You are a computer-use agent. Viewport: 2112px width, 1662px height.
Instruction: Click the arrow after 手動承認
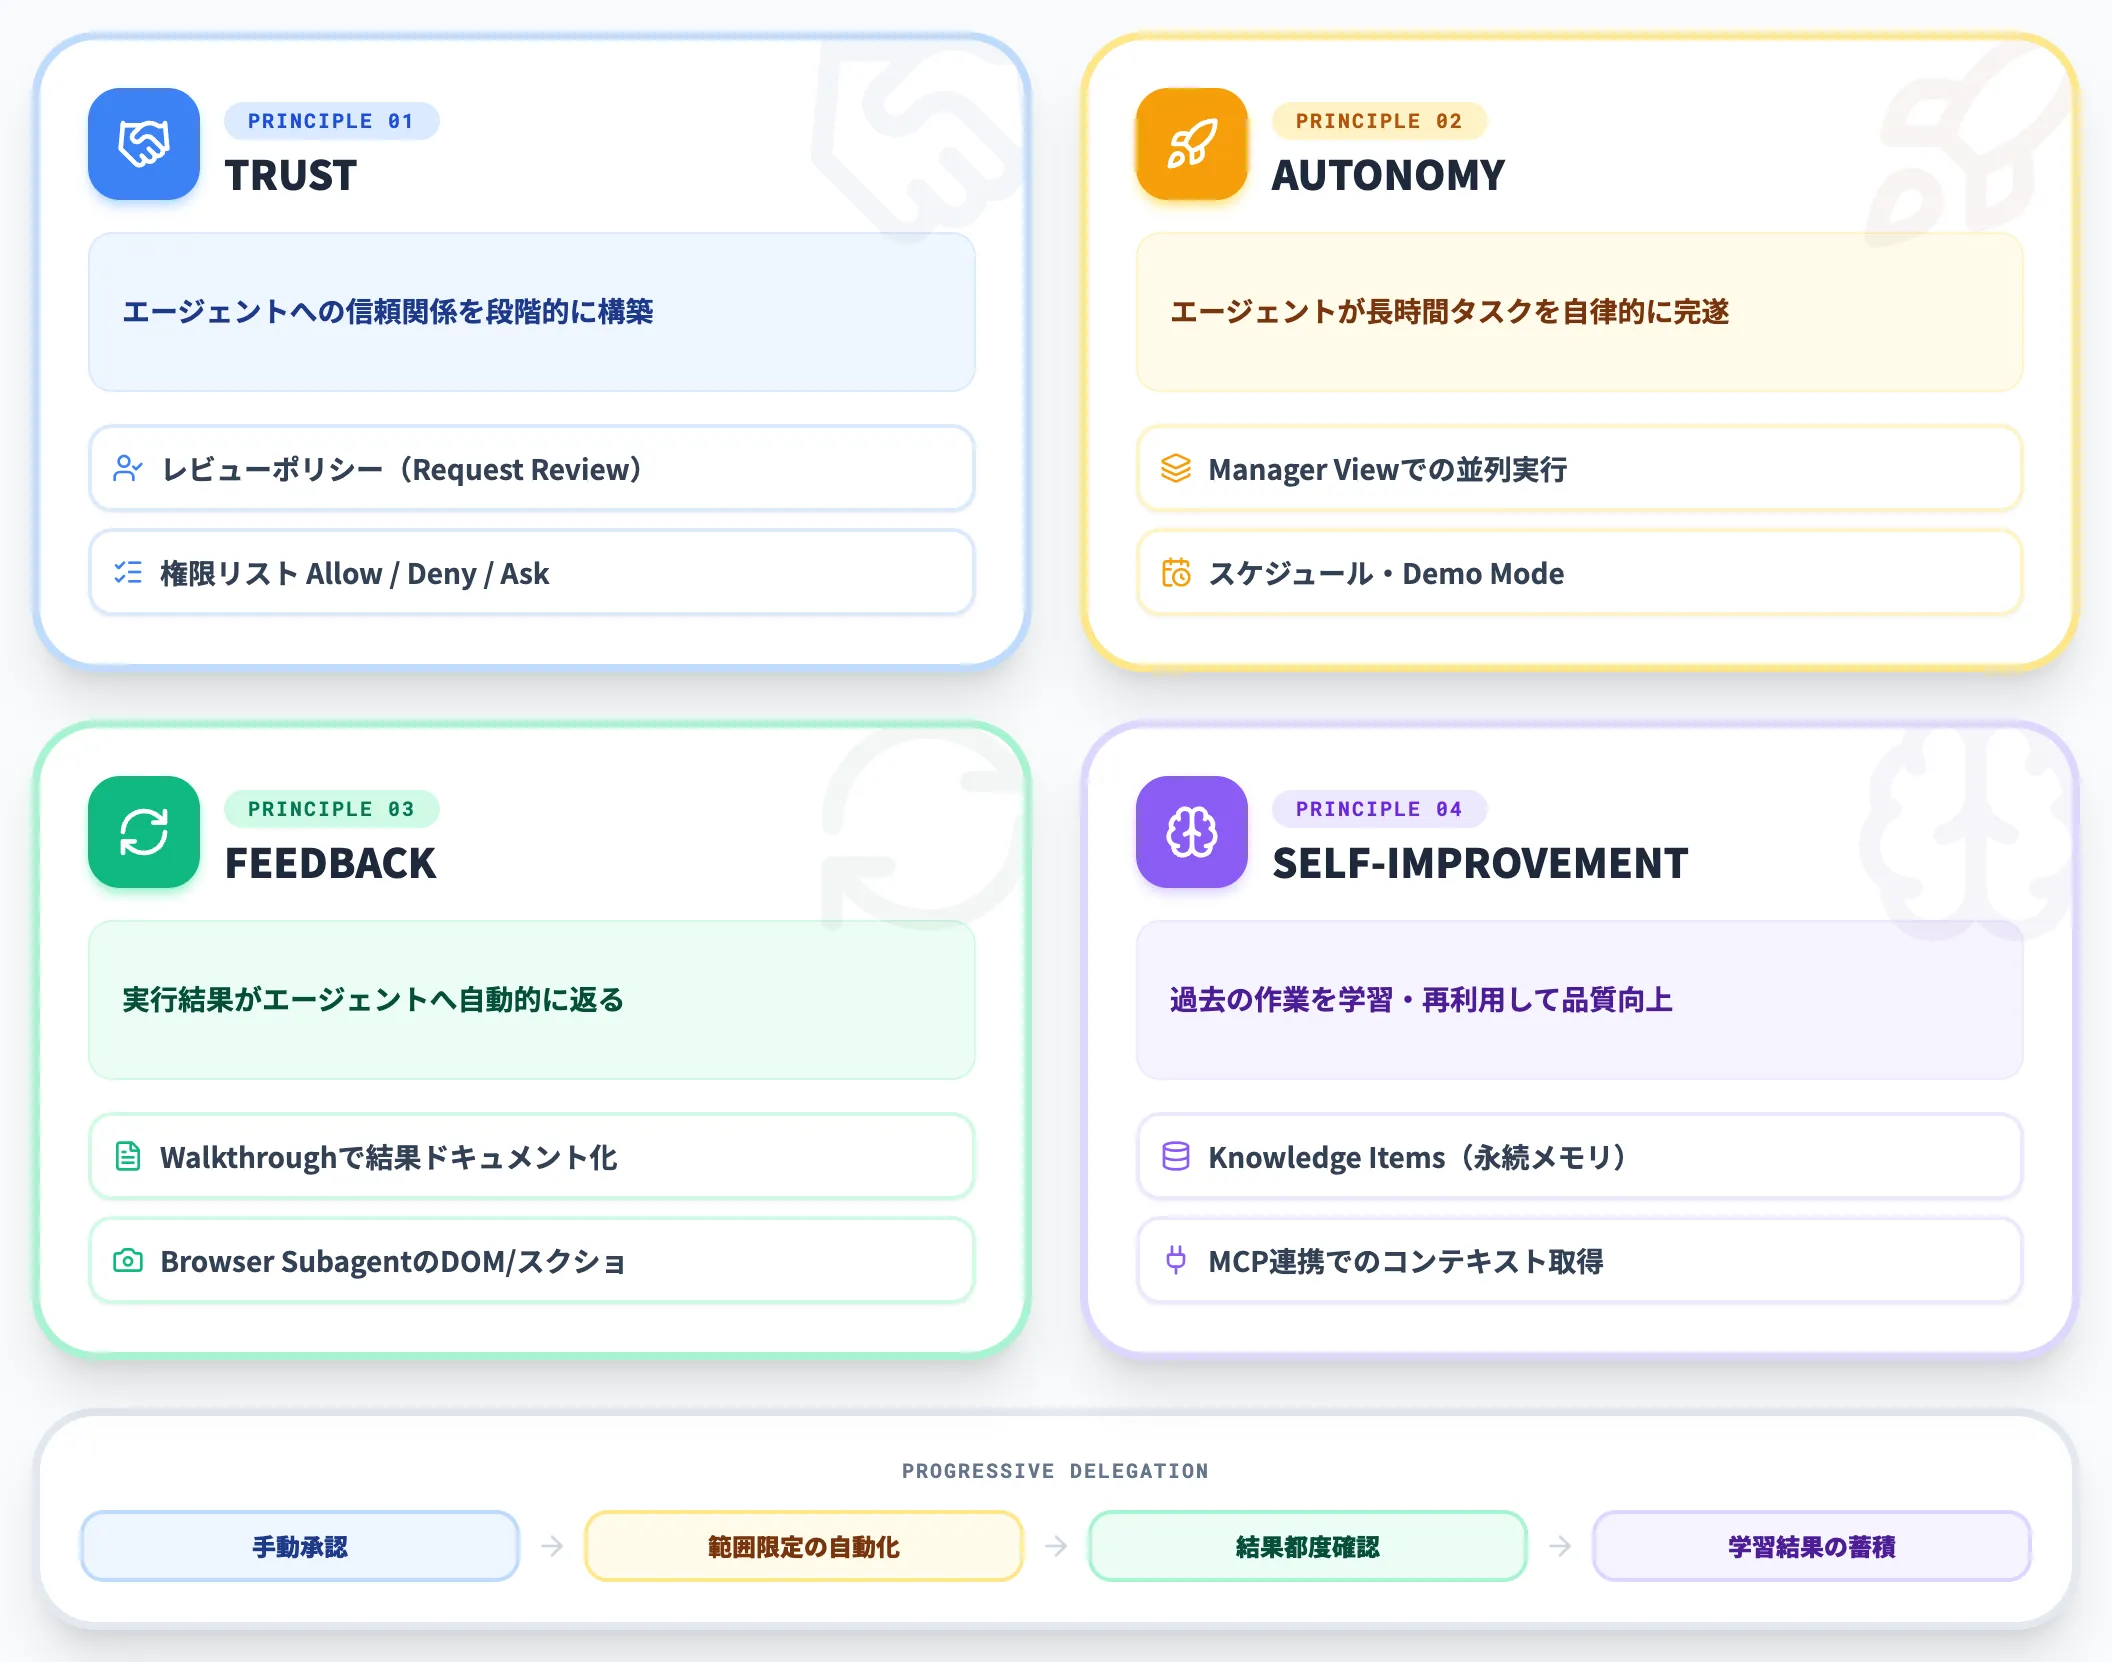[552, 1547]
